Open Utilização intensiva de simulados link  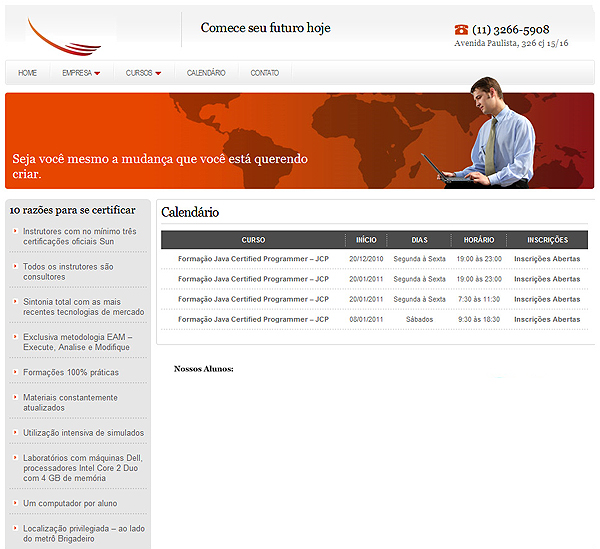(83, 433)
